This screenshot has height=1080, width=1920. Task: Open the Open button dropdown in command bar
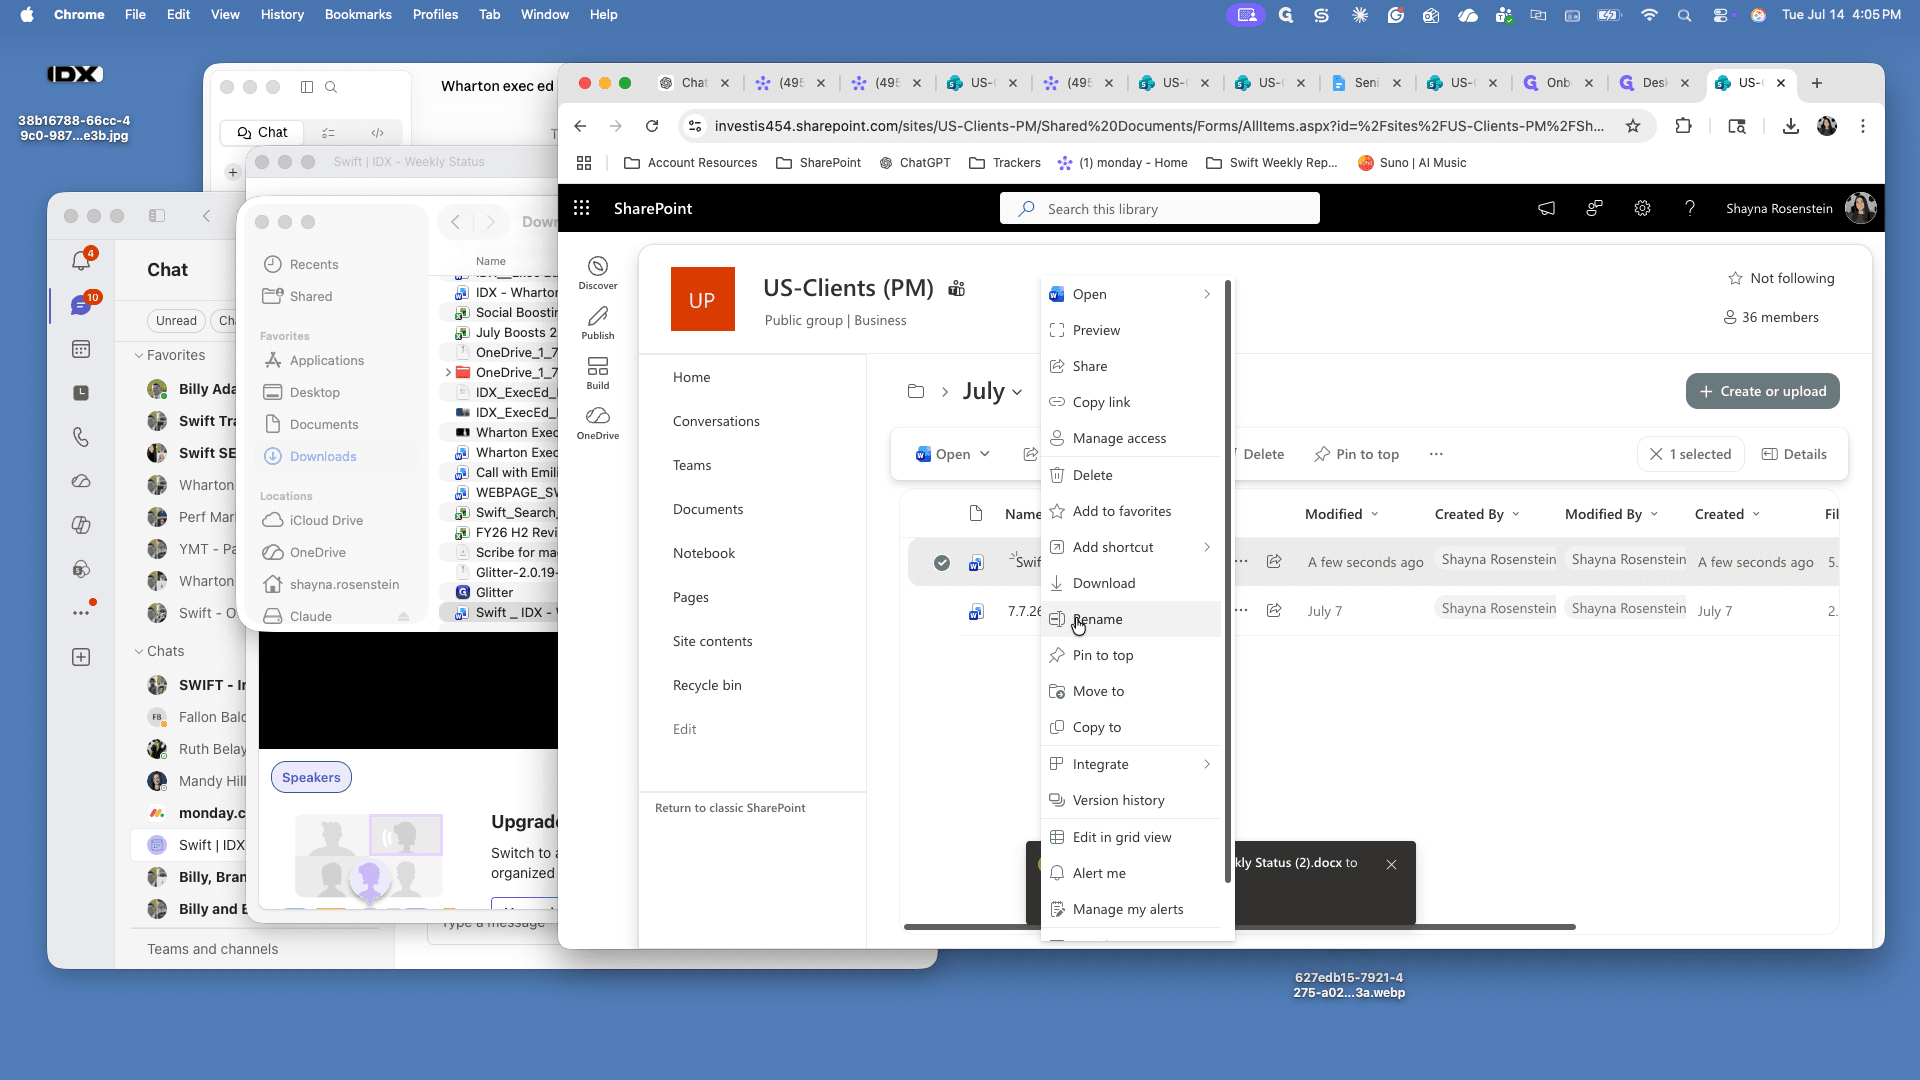[x=985, y=454]
